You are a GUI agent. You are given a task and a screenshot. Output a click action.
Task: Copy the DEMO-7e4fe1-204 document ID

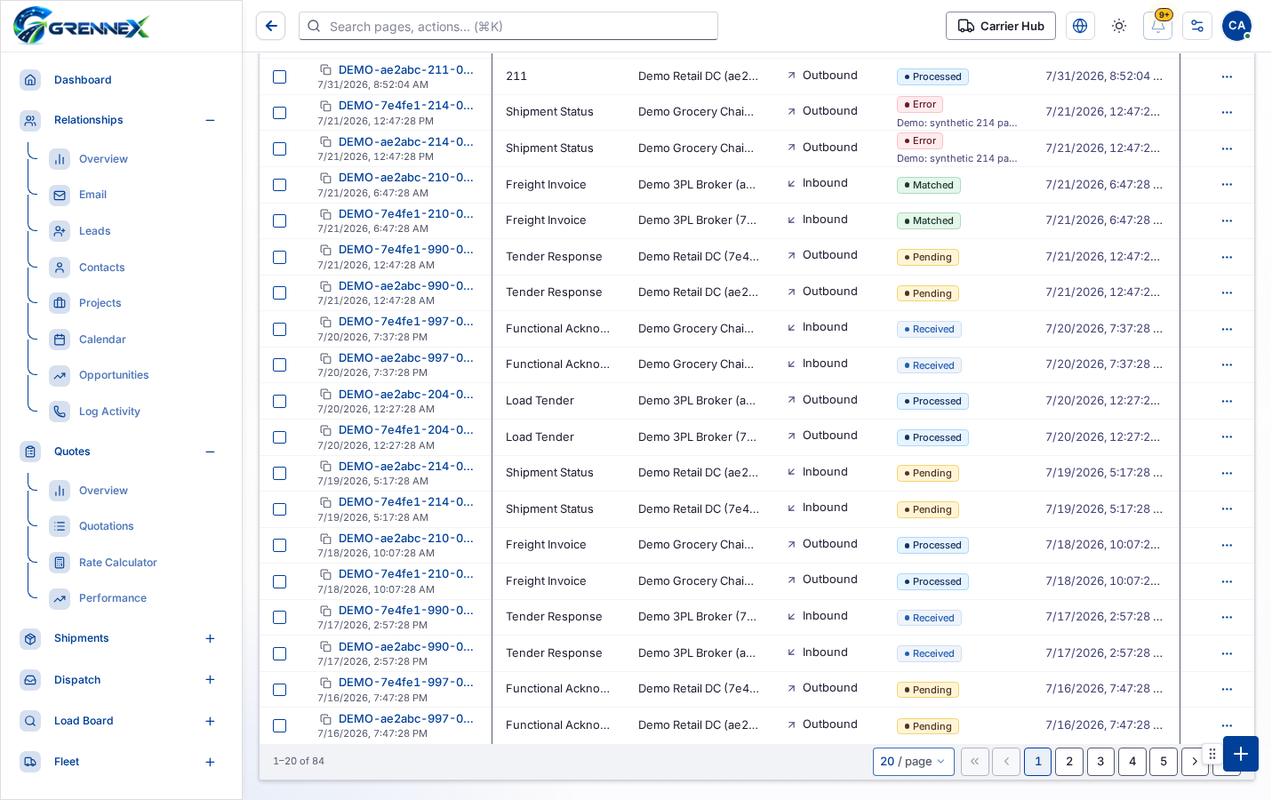coord(326,430)
